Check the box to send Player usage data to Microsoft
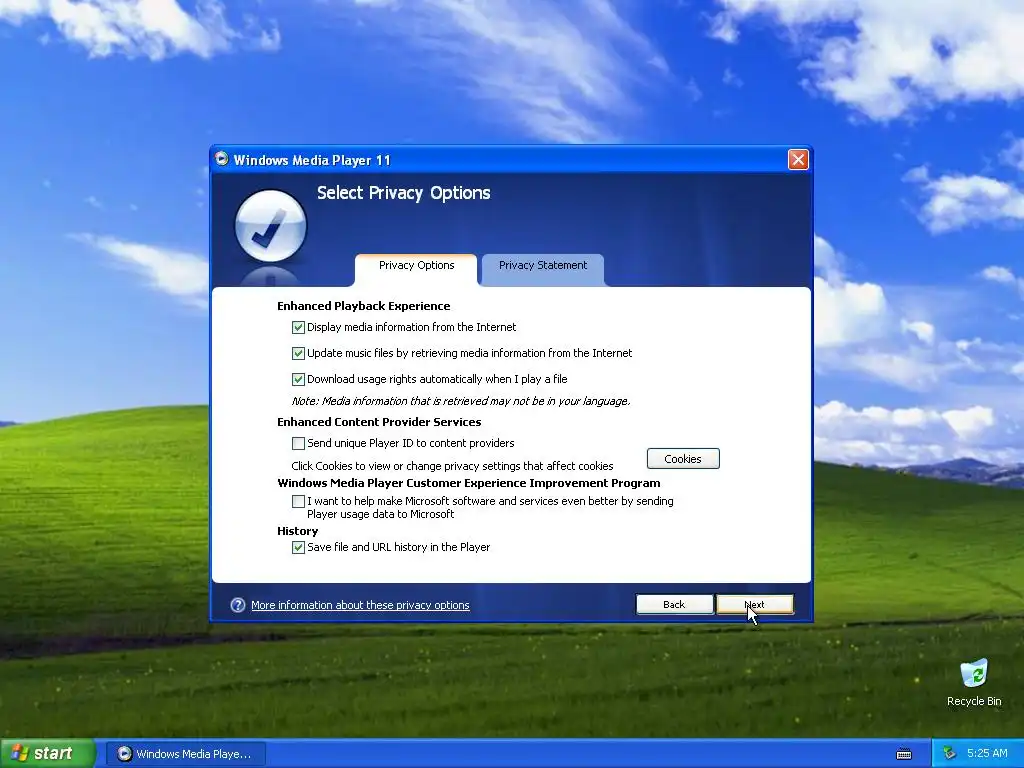This screenshot has height=768, width=1024. (298, 502)
